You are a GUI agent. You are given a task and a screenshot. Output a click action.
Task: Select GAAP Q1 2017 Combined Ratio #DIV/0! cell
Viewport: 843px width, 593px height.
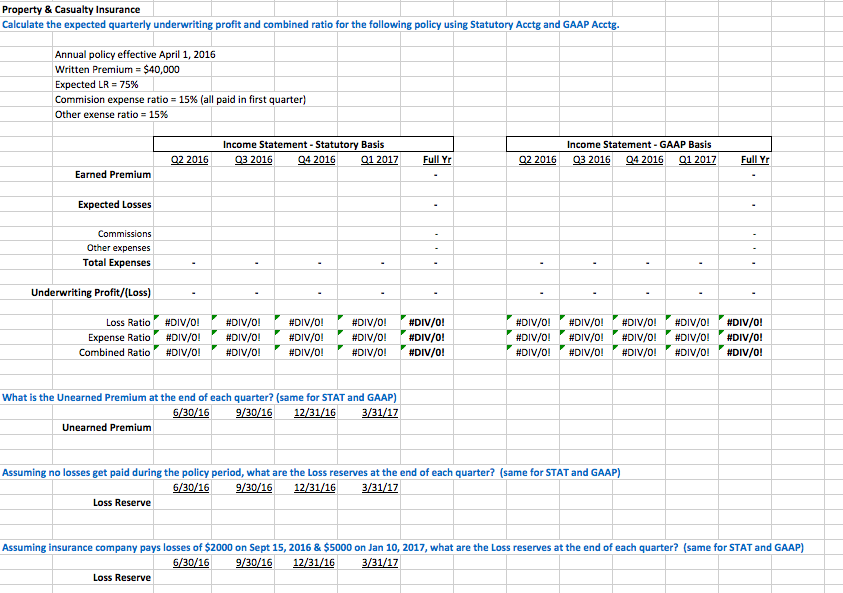coord(692,353)
